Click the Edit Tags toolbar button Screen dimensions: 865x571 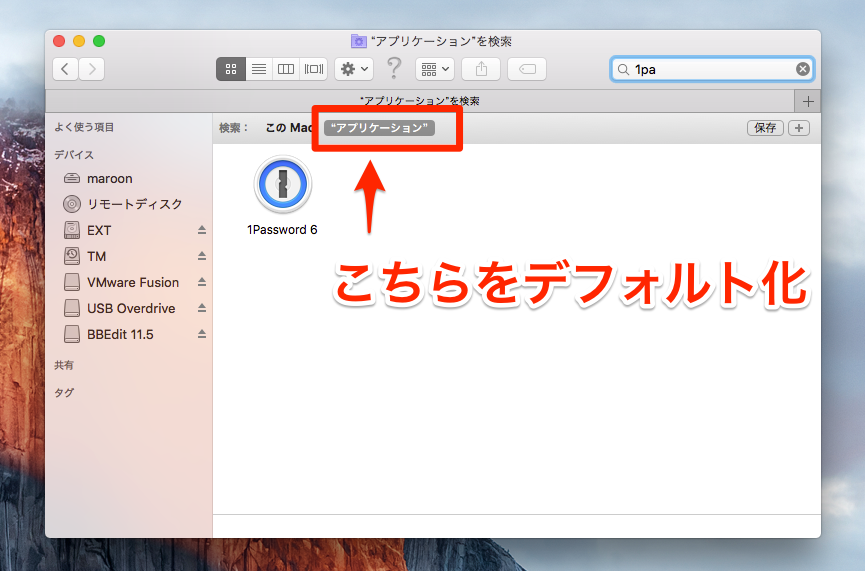[527, 69]
